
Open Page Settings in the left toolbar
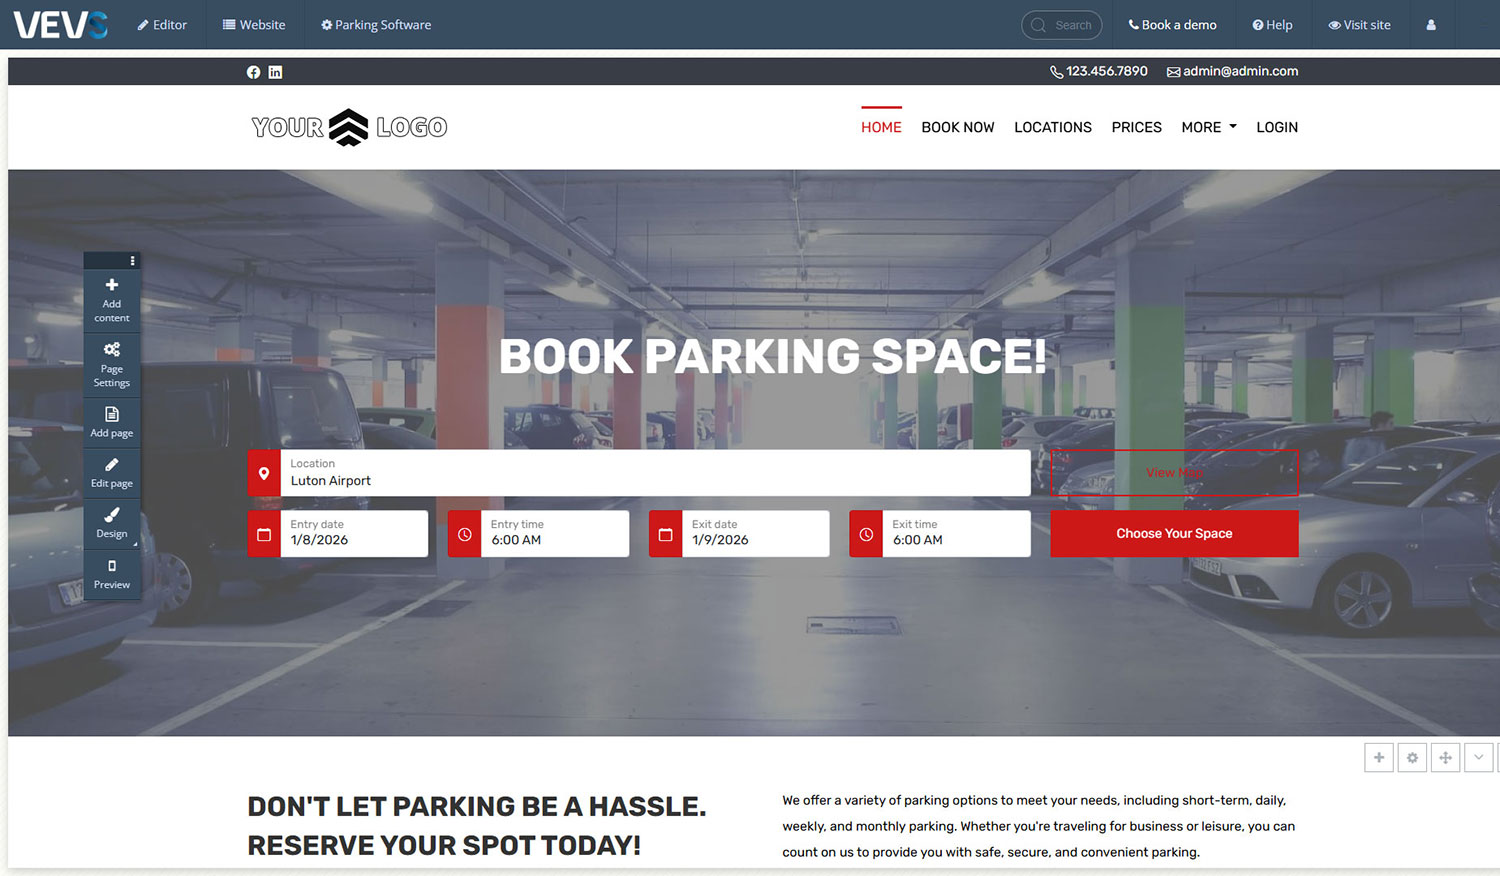[112, 350]
